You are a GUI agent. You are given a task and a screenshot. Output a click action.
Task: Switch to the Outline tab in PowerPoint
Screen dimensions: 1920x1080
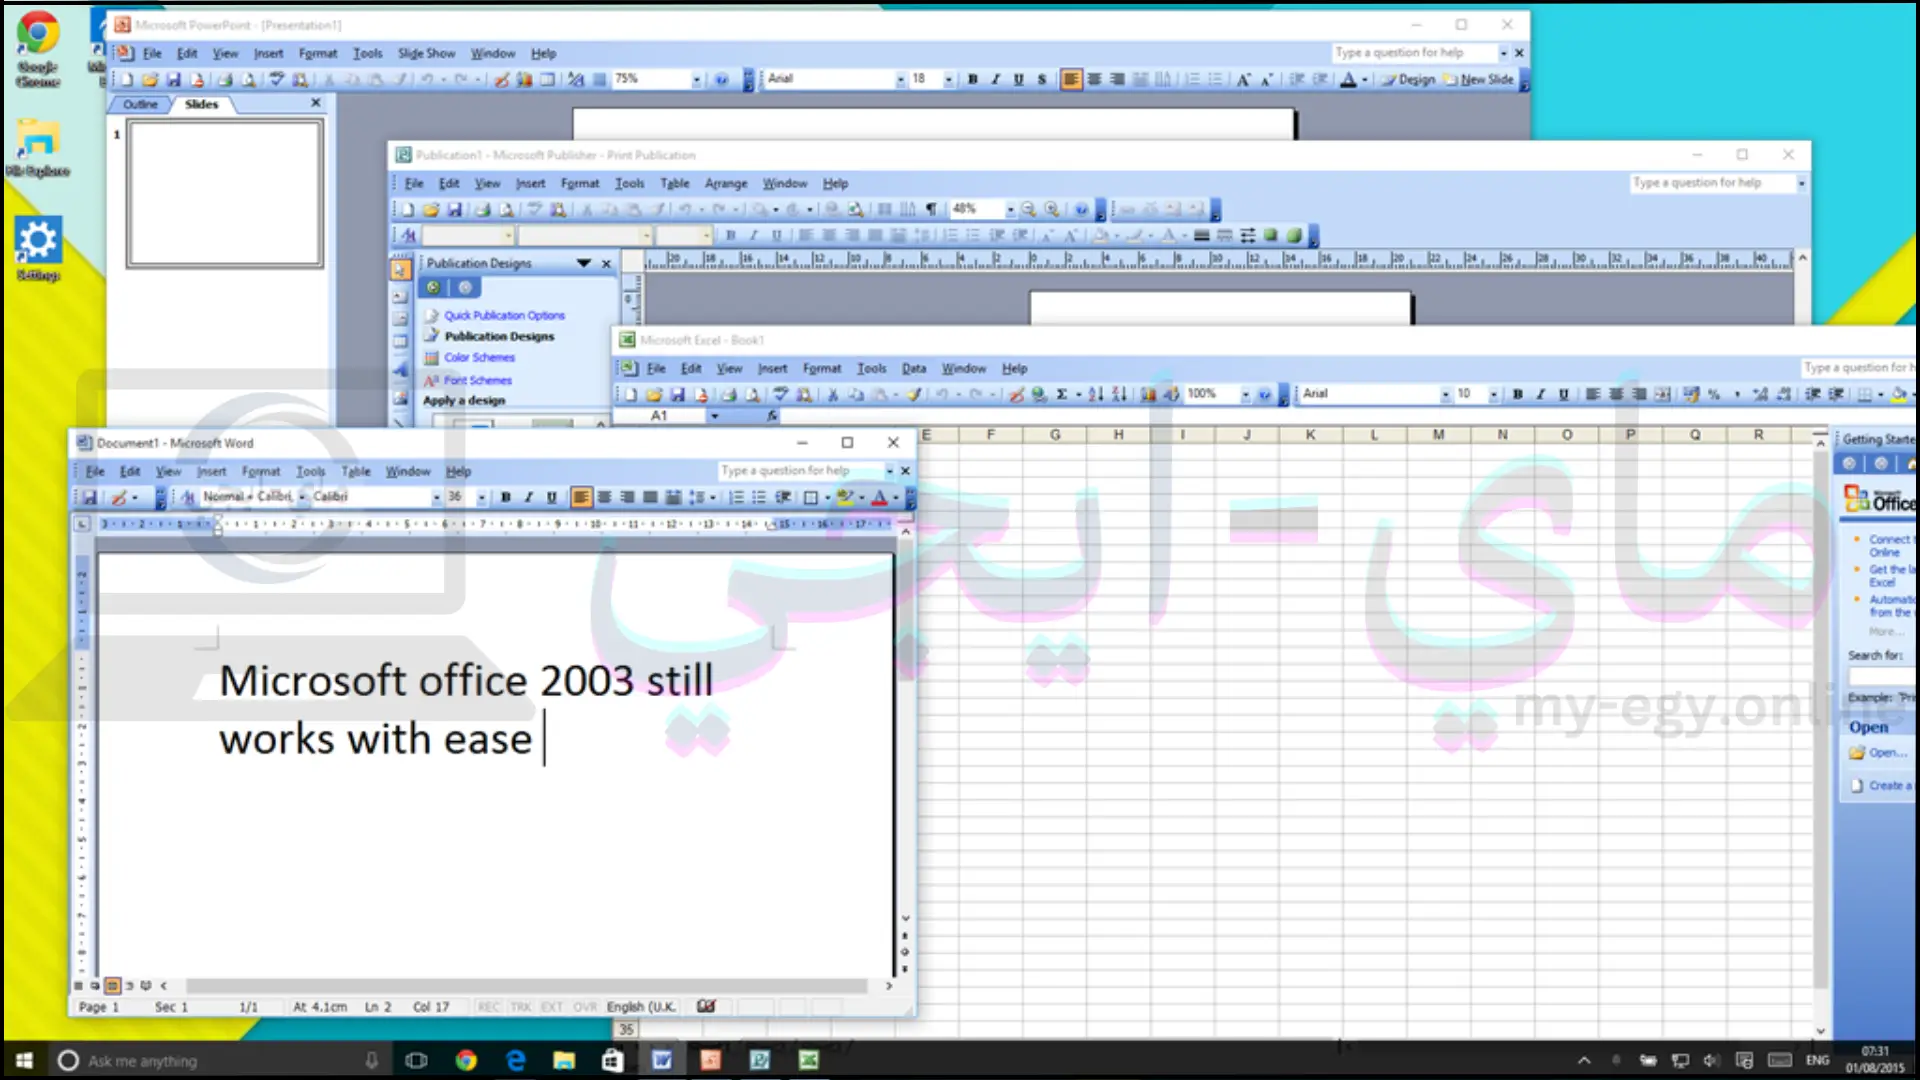tap(141, 104)
